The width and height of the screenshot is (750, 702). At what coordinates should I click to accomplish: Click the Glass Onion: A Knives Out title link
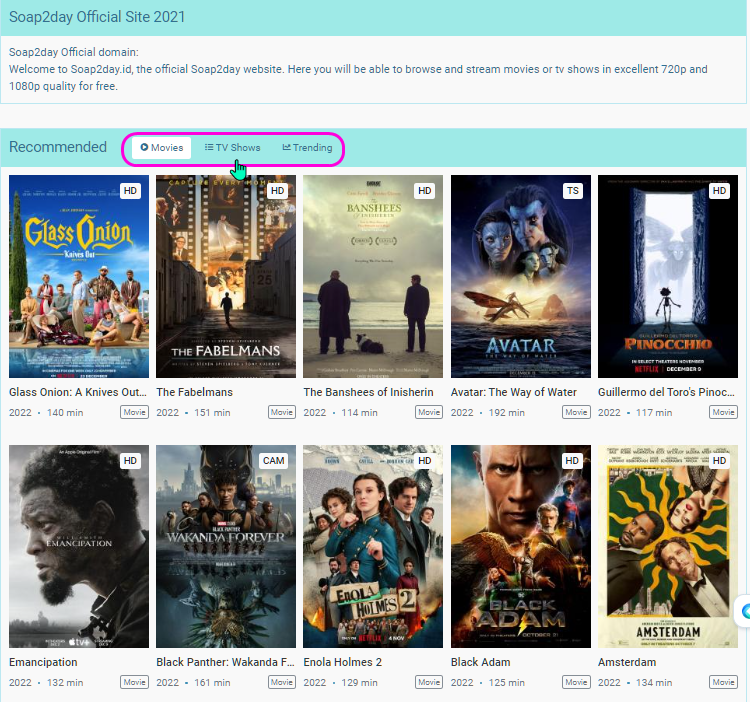[x=78, y=392]
